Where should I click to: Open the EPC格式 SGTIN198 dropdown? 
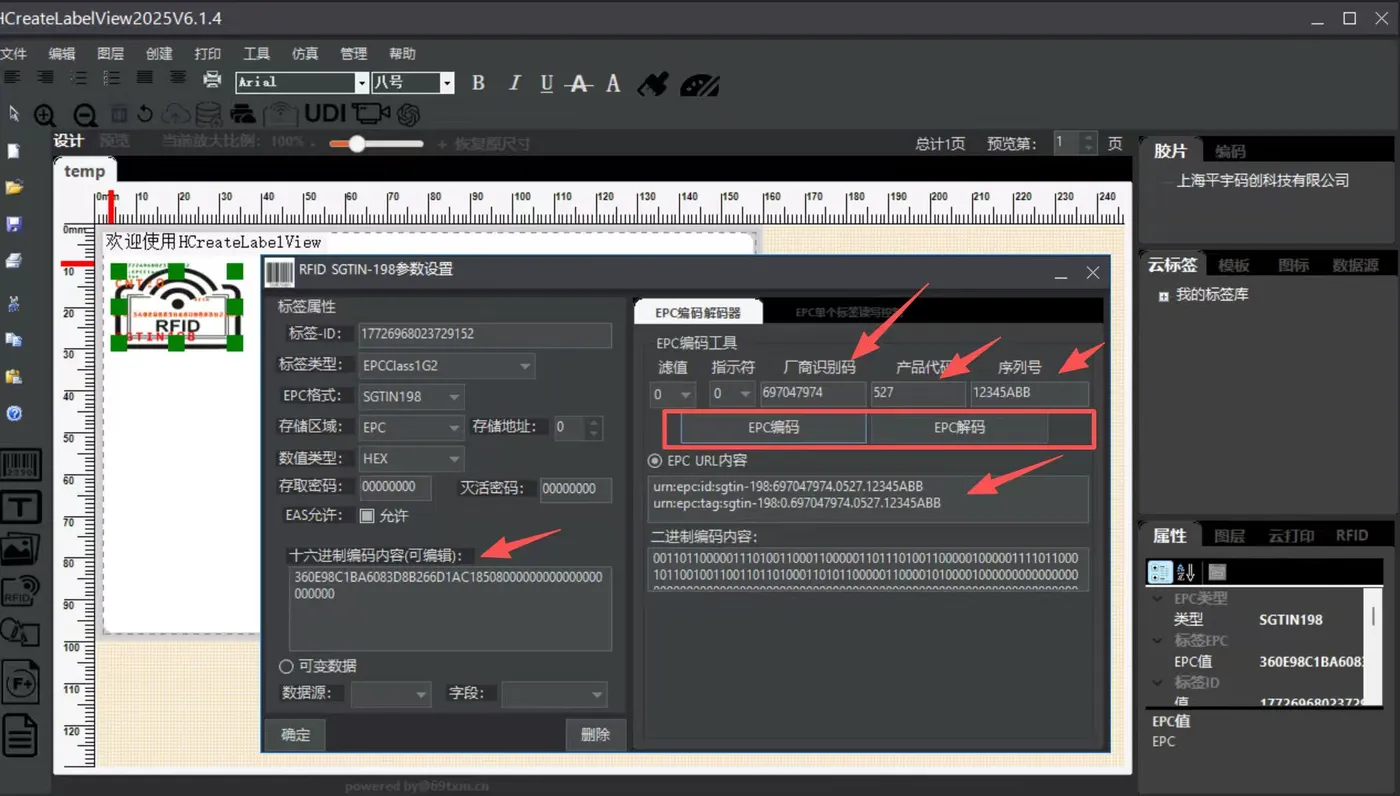coord(410,397)
